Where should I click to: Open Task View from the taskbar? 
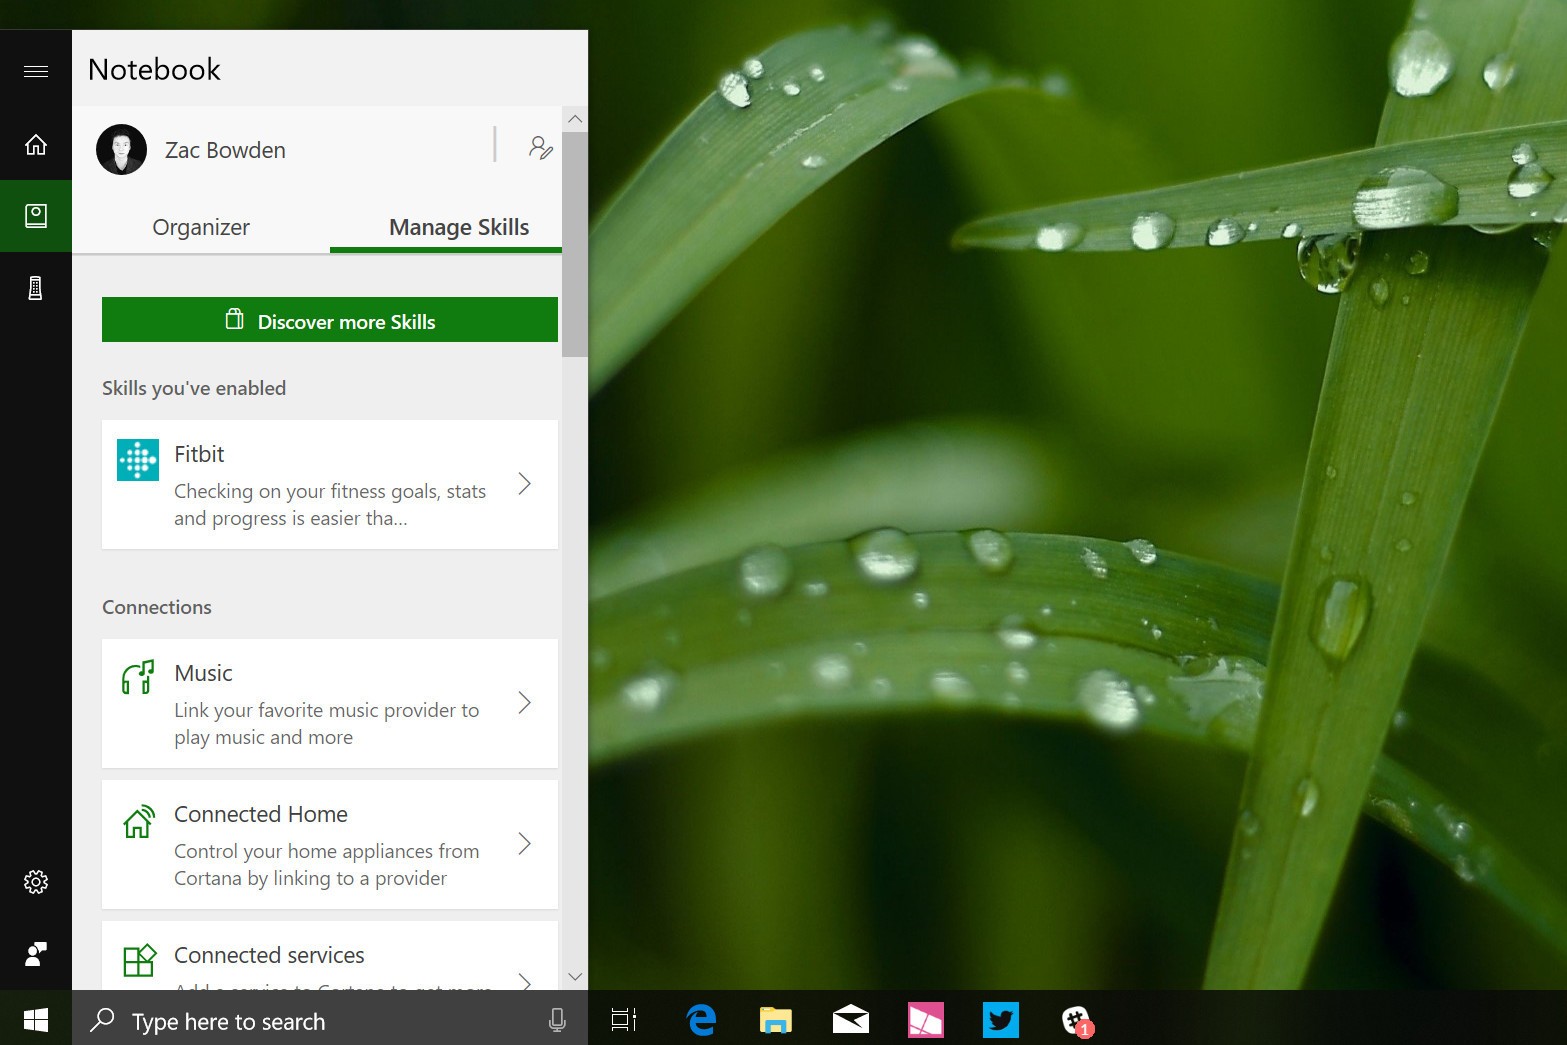point(624,1020)
